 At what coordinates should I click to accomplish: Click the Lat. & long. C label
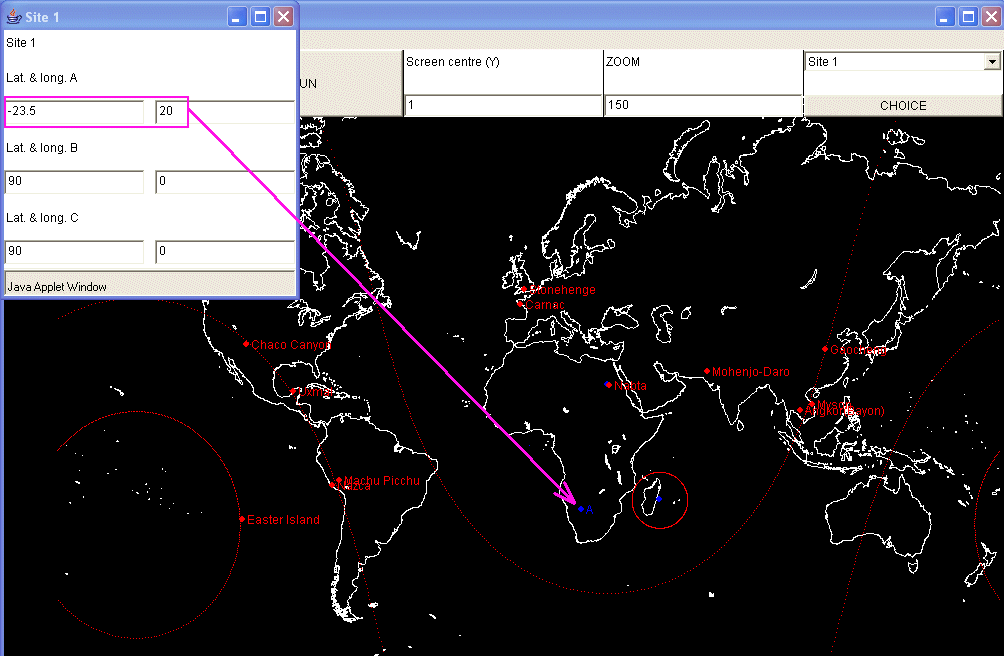point(42,218)
